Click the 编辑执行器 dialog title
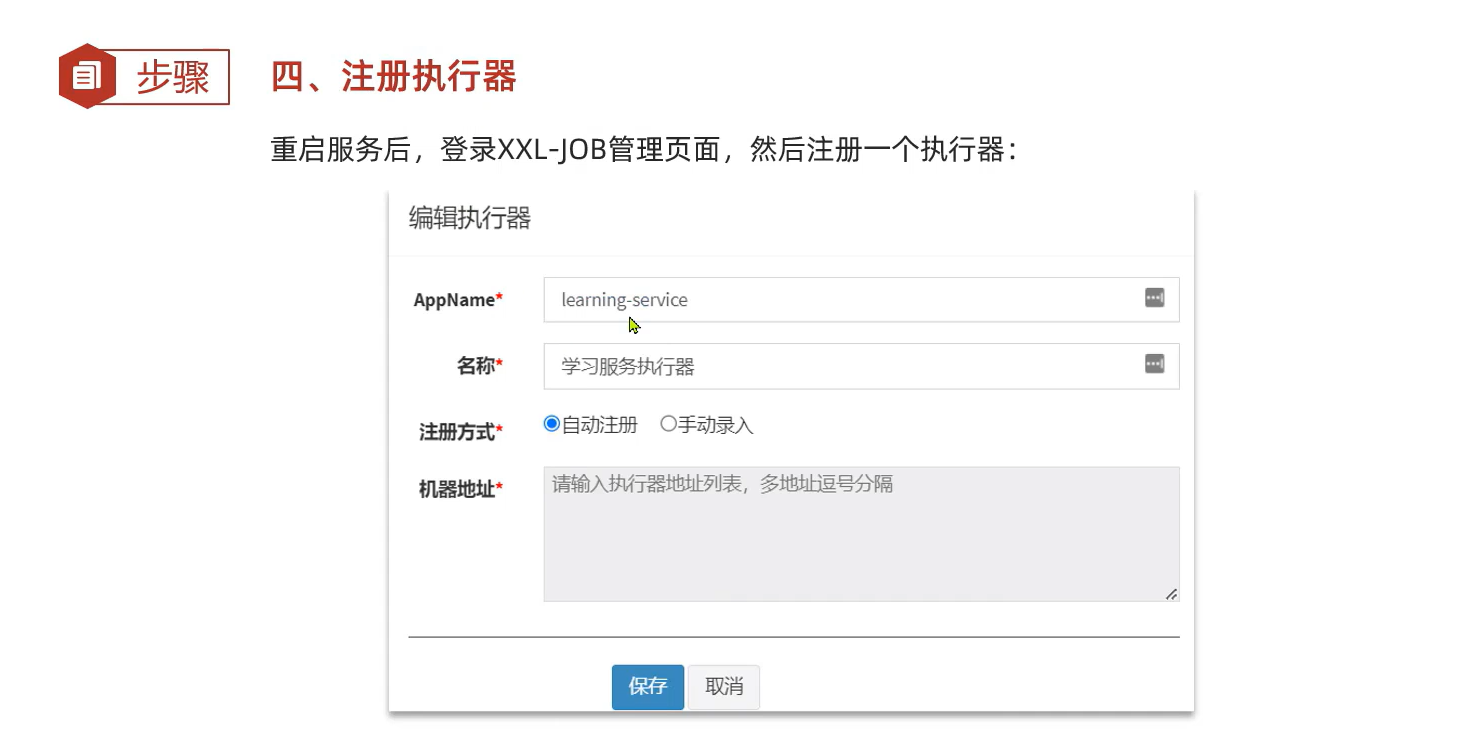1474x749 pixels. coord(469,218)
